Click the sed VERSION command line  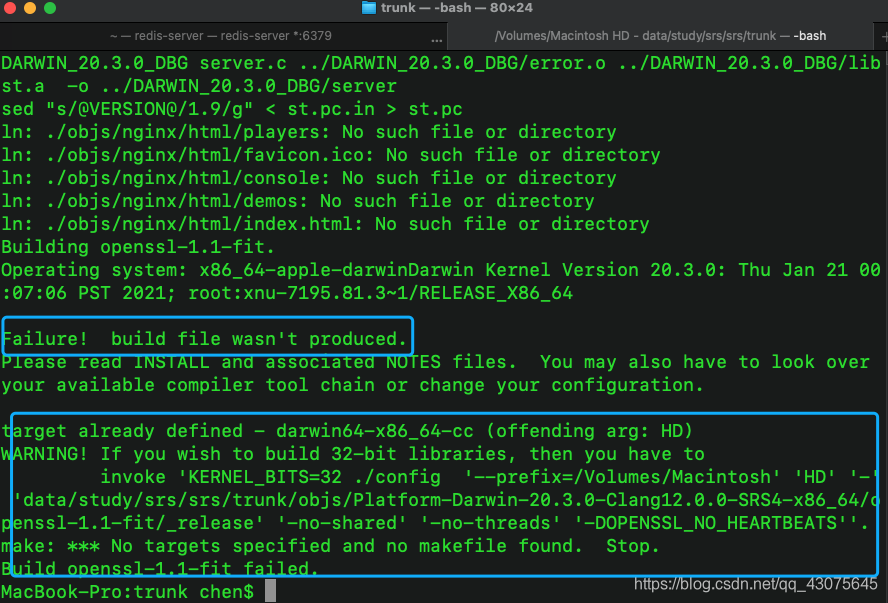[x=232, y=109]
